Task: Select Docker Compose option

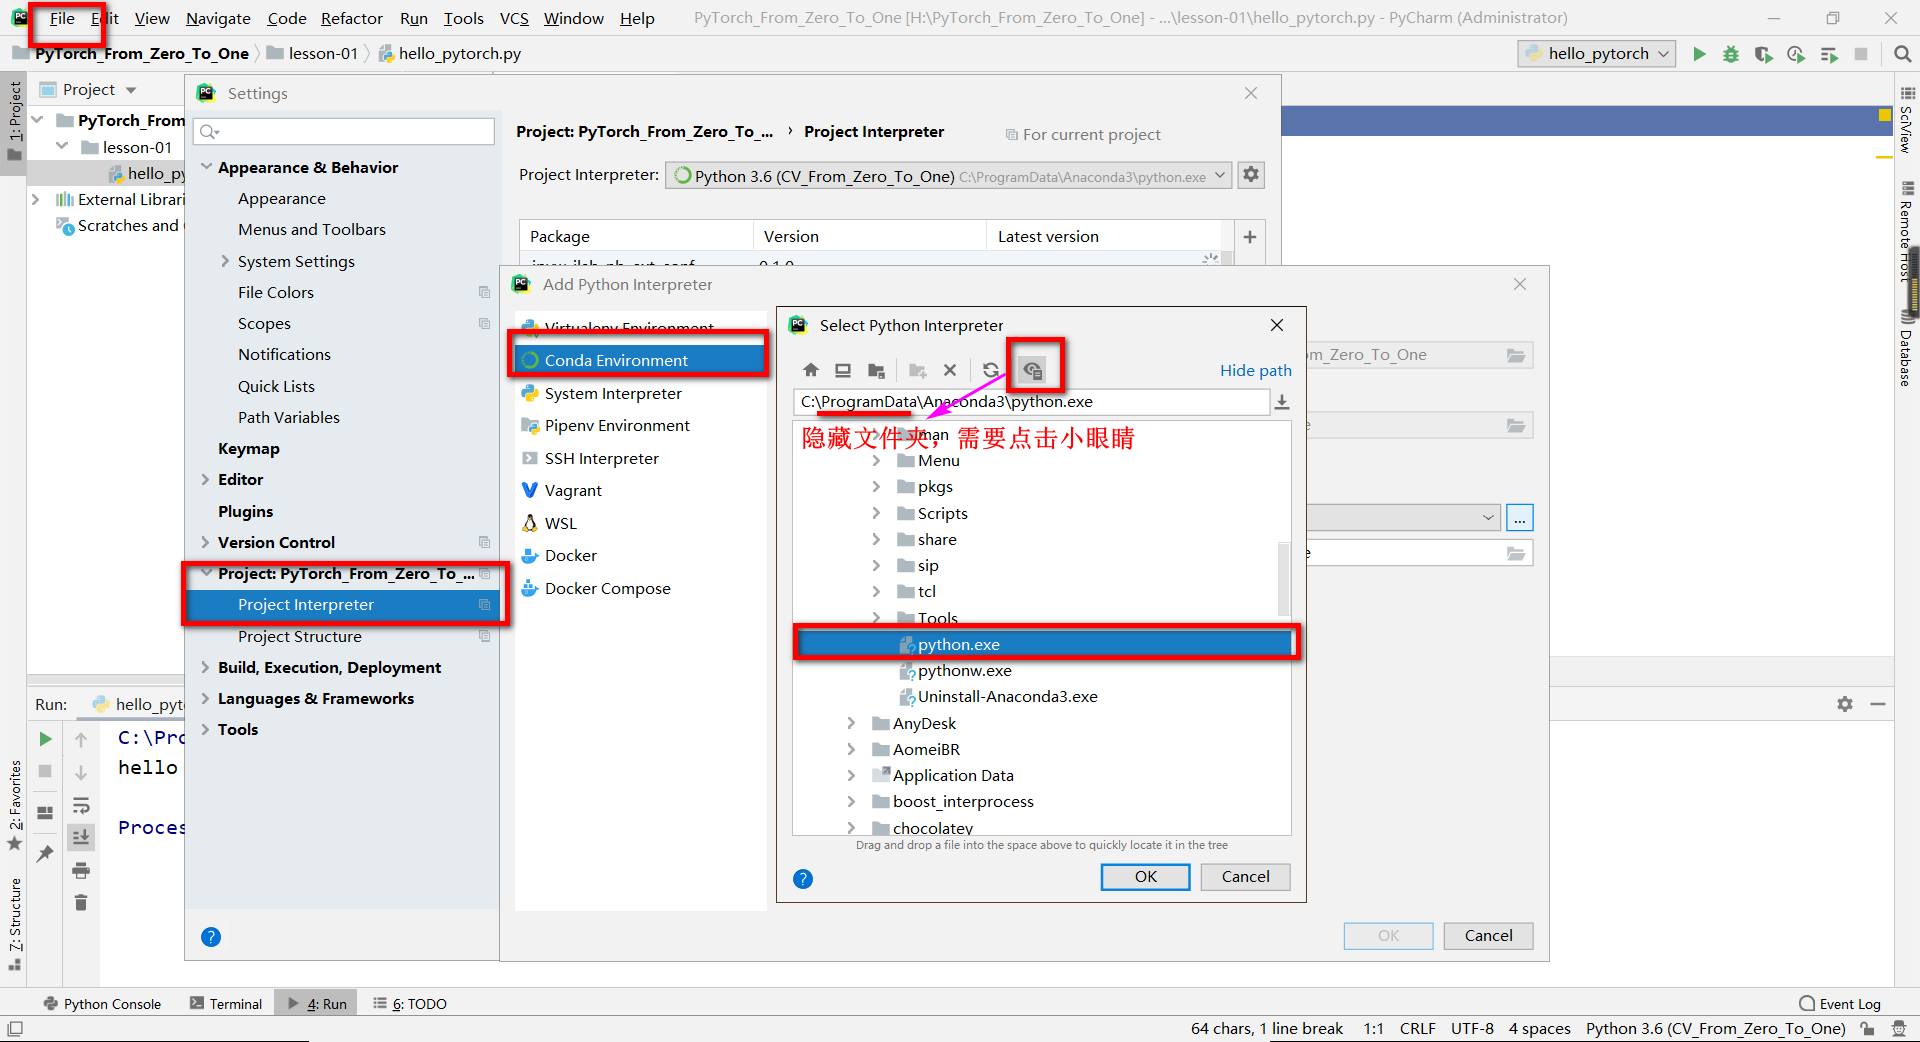Action: [x=607, y=589]
